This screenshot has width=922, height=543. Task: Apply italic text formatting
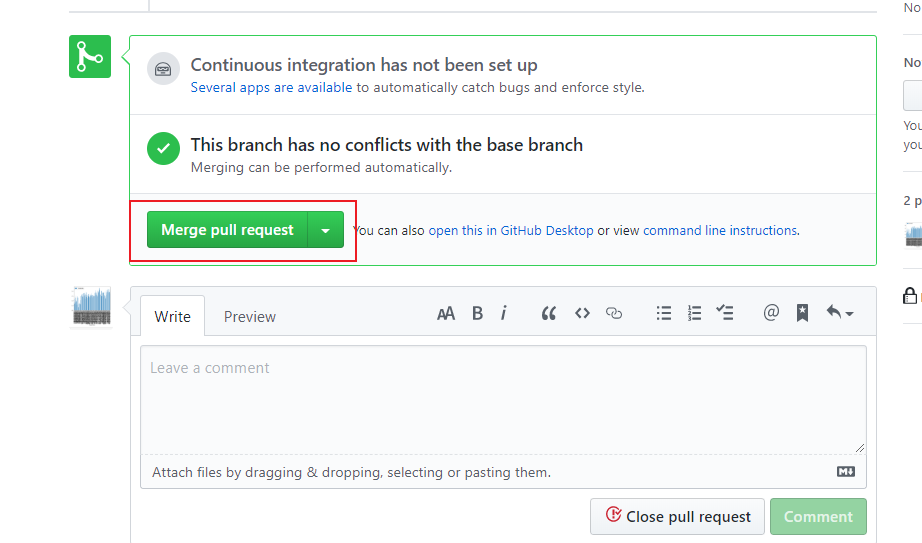click(504, 314)
